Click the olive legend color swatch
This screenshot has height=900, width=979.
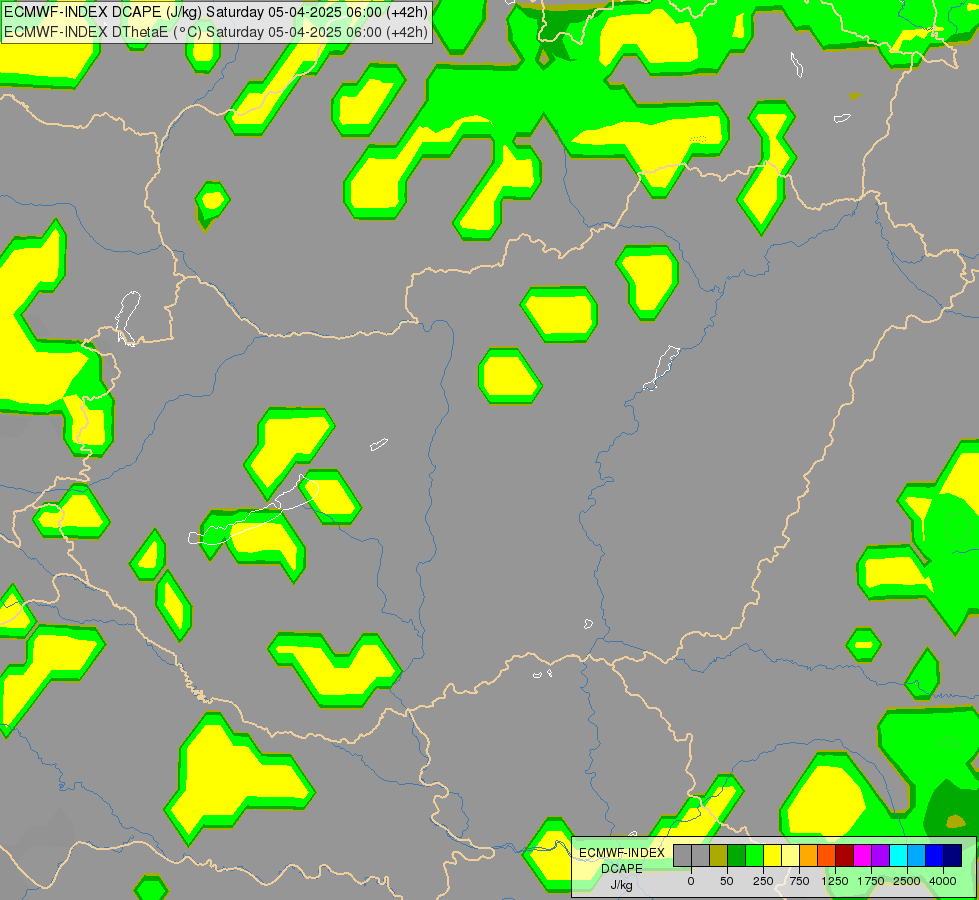coord(719,856)
